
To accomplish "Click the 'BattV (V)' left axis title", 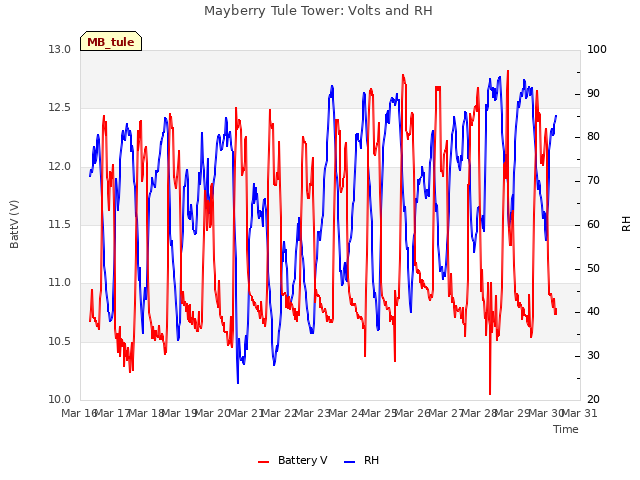I will click(14, 224).
